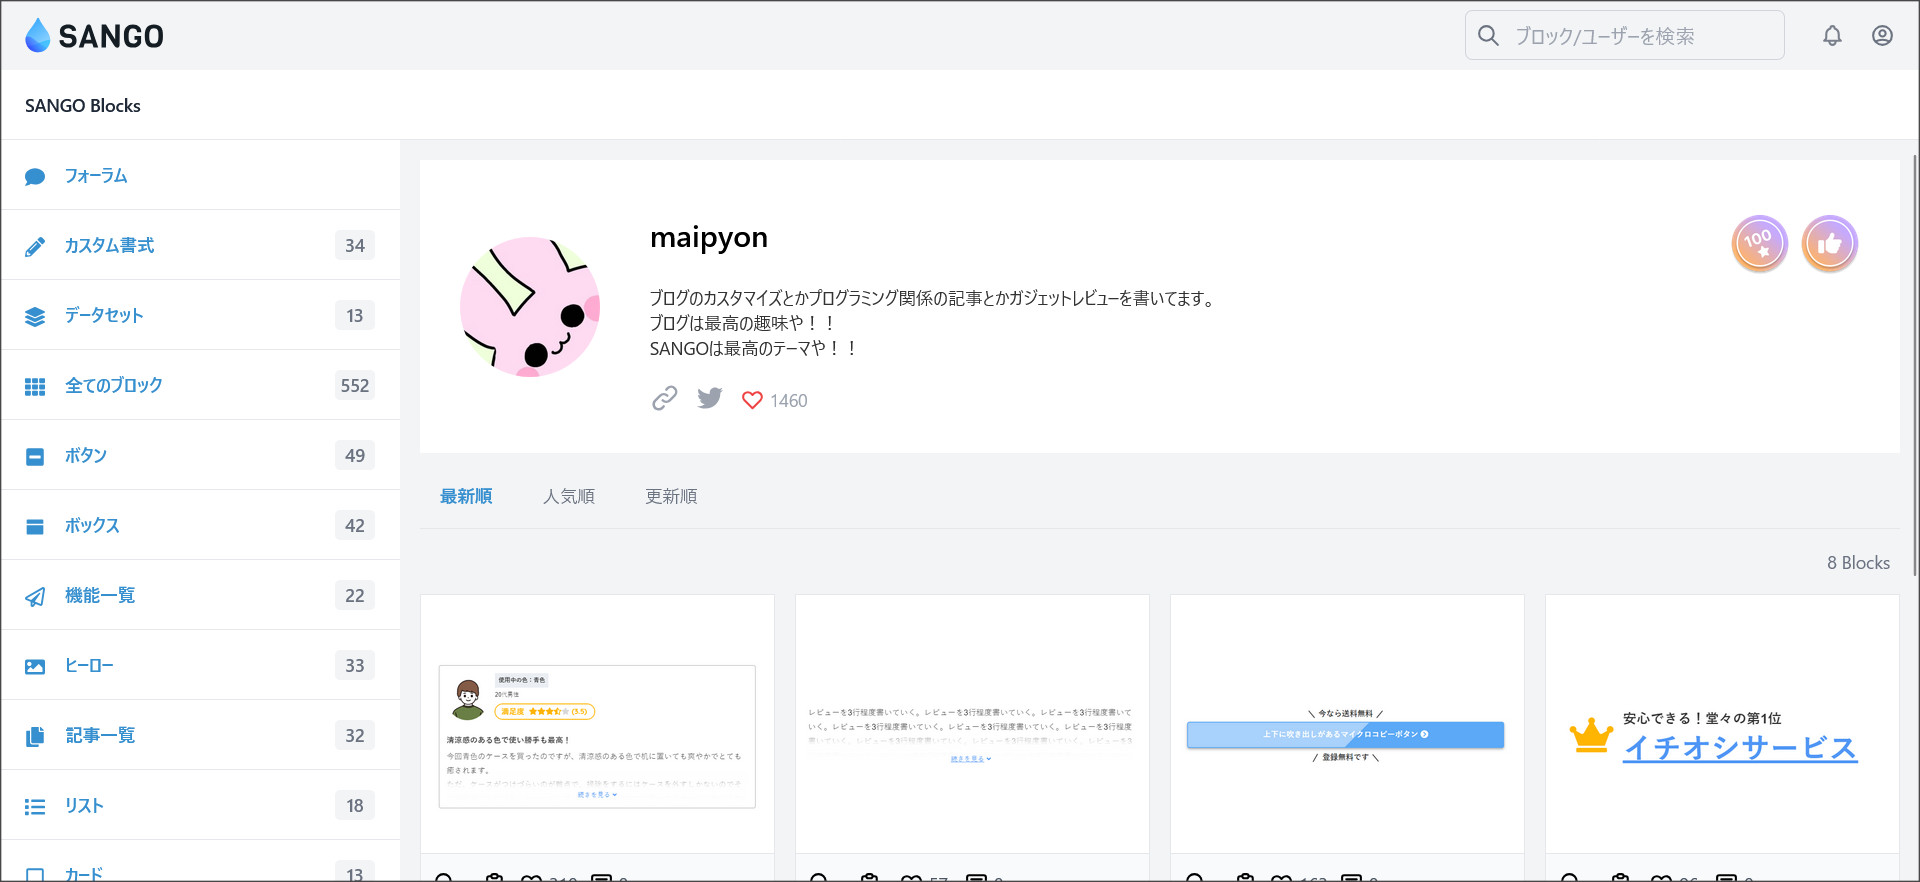Image resolution: width=1920 pixels, height=882 pixels.
Task: Click the SANGO water drop logo
Action: pyautogui.click(x=38, y=36)
